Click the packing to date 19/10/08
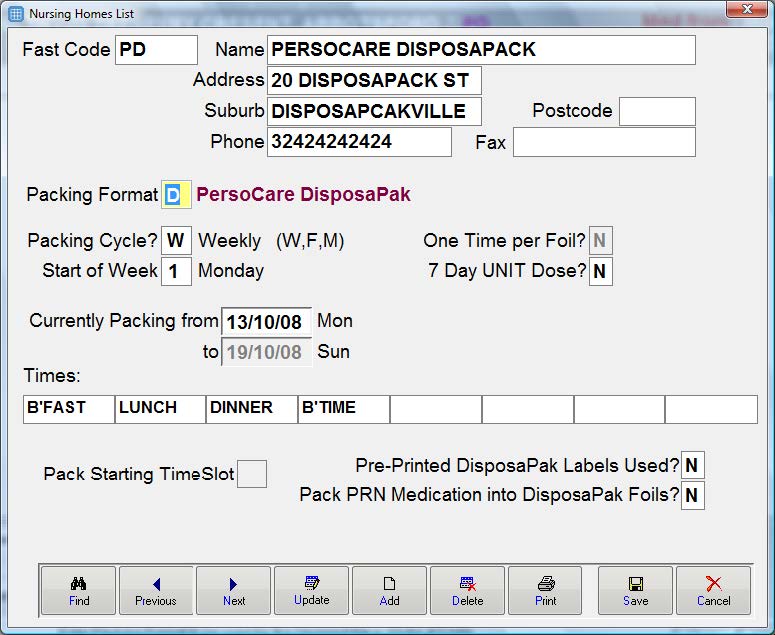Image resolution: width=775 pixels, height=635 pixels. 266,352
